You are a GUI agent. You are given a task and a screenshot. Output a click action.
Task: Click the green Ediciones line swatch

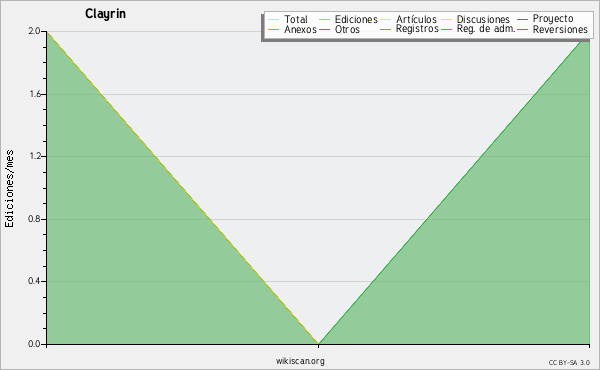[324, 20]
